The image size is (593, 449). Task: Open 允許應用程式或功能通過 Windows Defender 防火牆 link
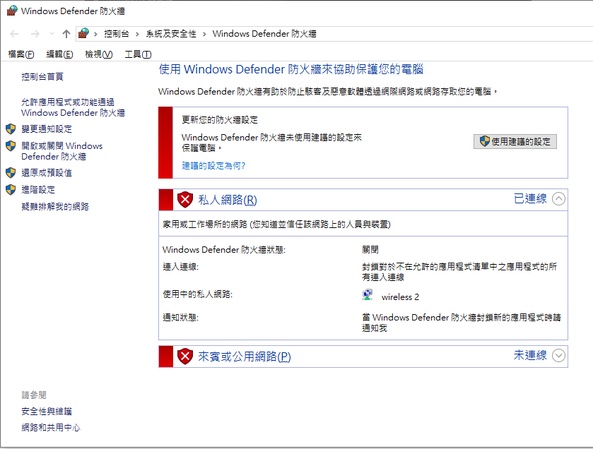tap(73, 107)
